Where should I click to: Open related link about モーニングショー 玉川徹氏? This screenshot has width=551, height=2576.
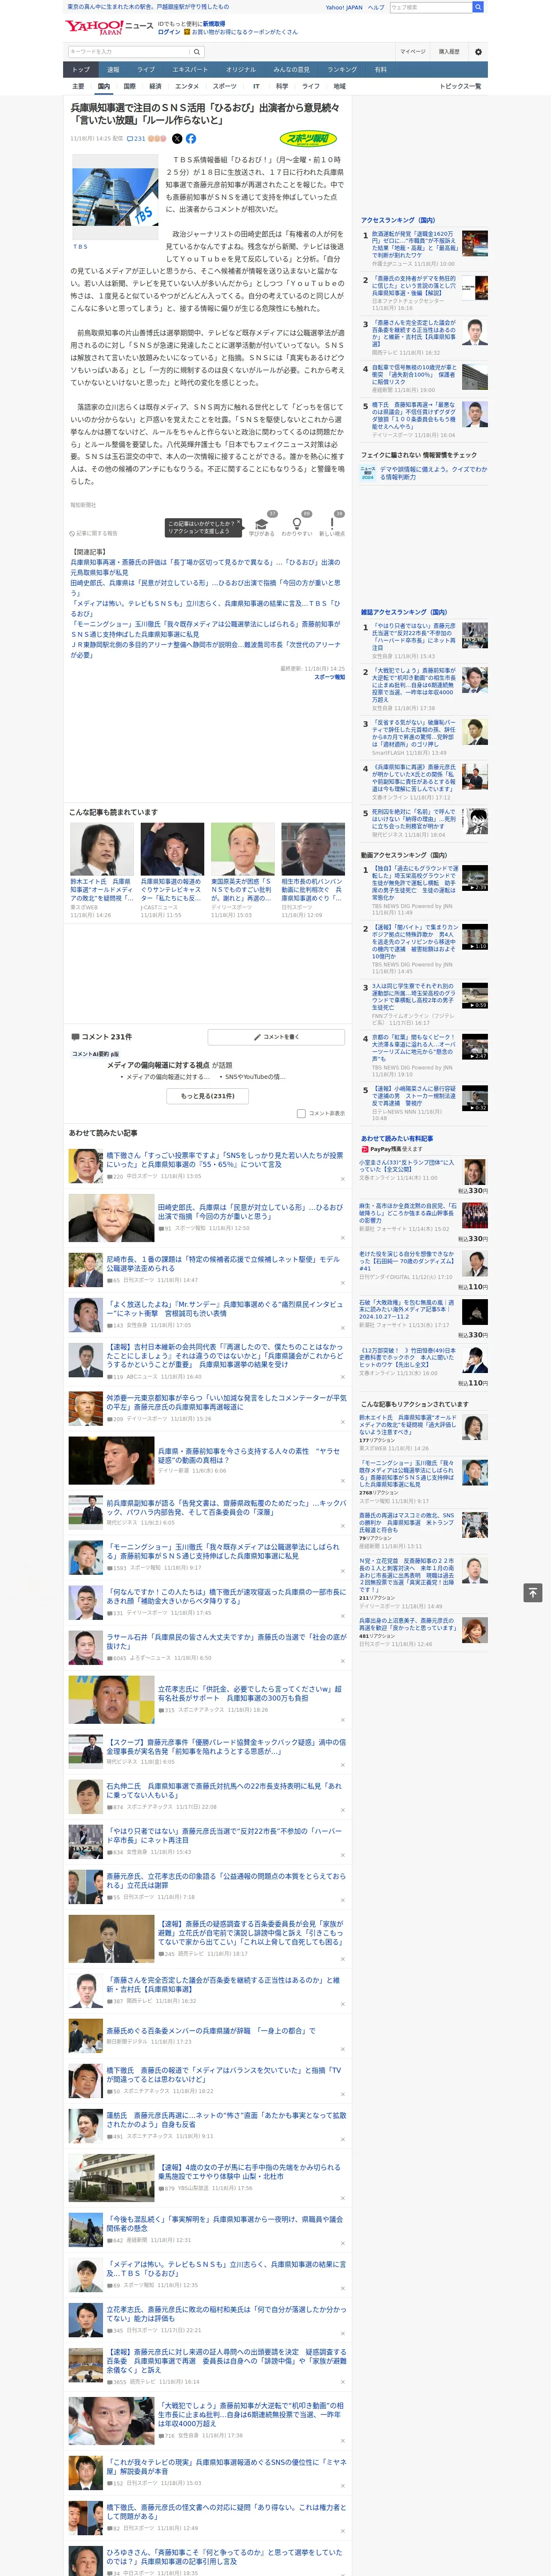205,629
